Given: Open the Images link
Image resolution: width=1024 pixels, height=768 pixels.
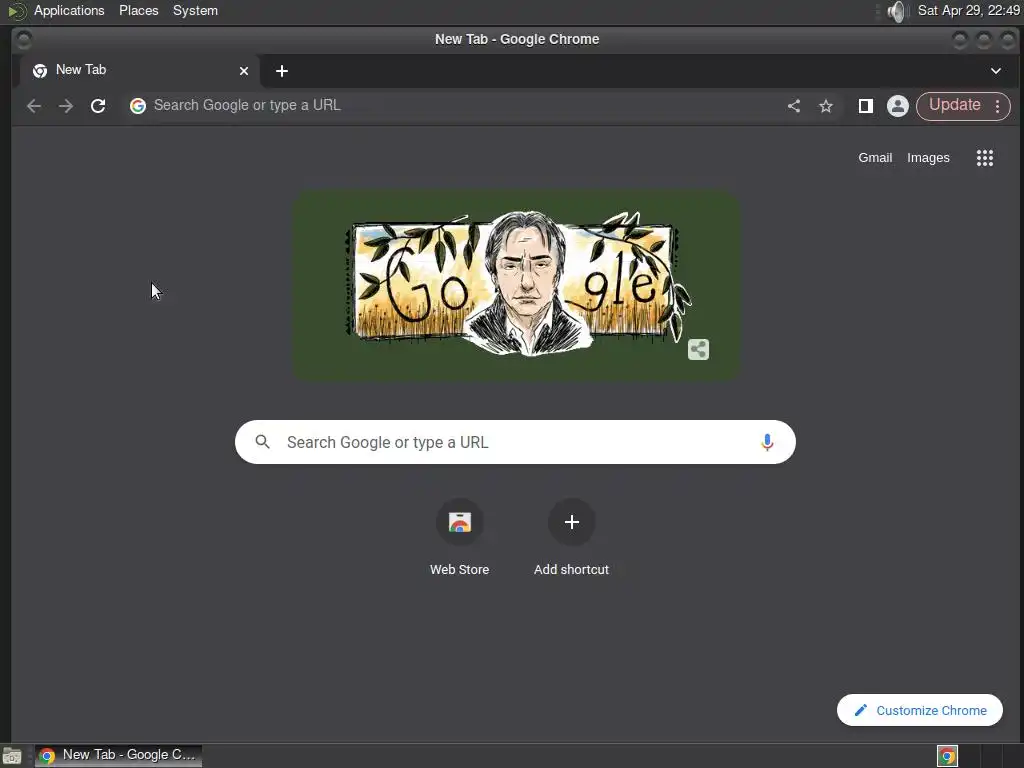Looking at the screenshot, I should tap(928, 157).
